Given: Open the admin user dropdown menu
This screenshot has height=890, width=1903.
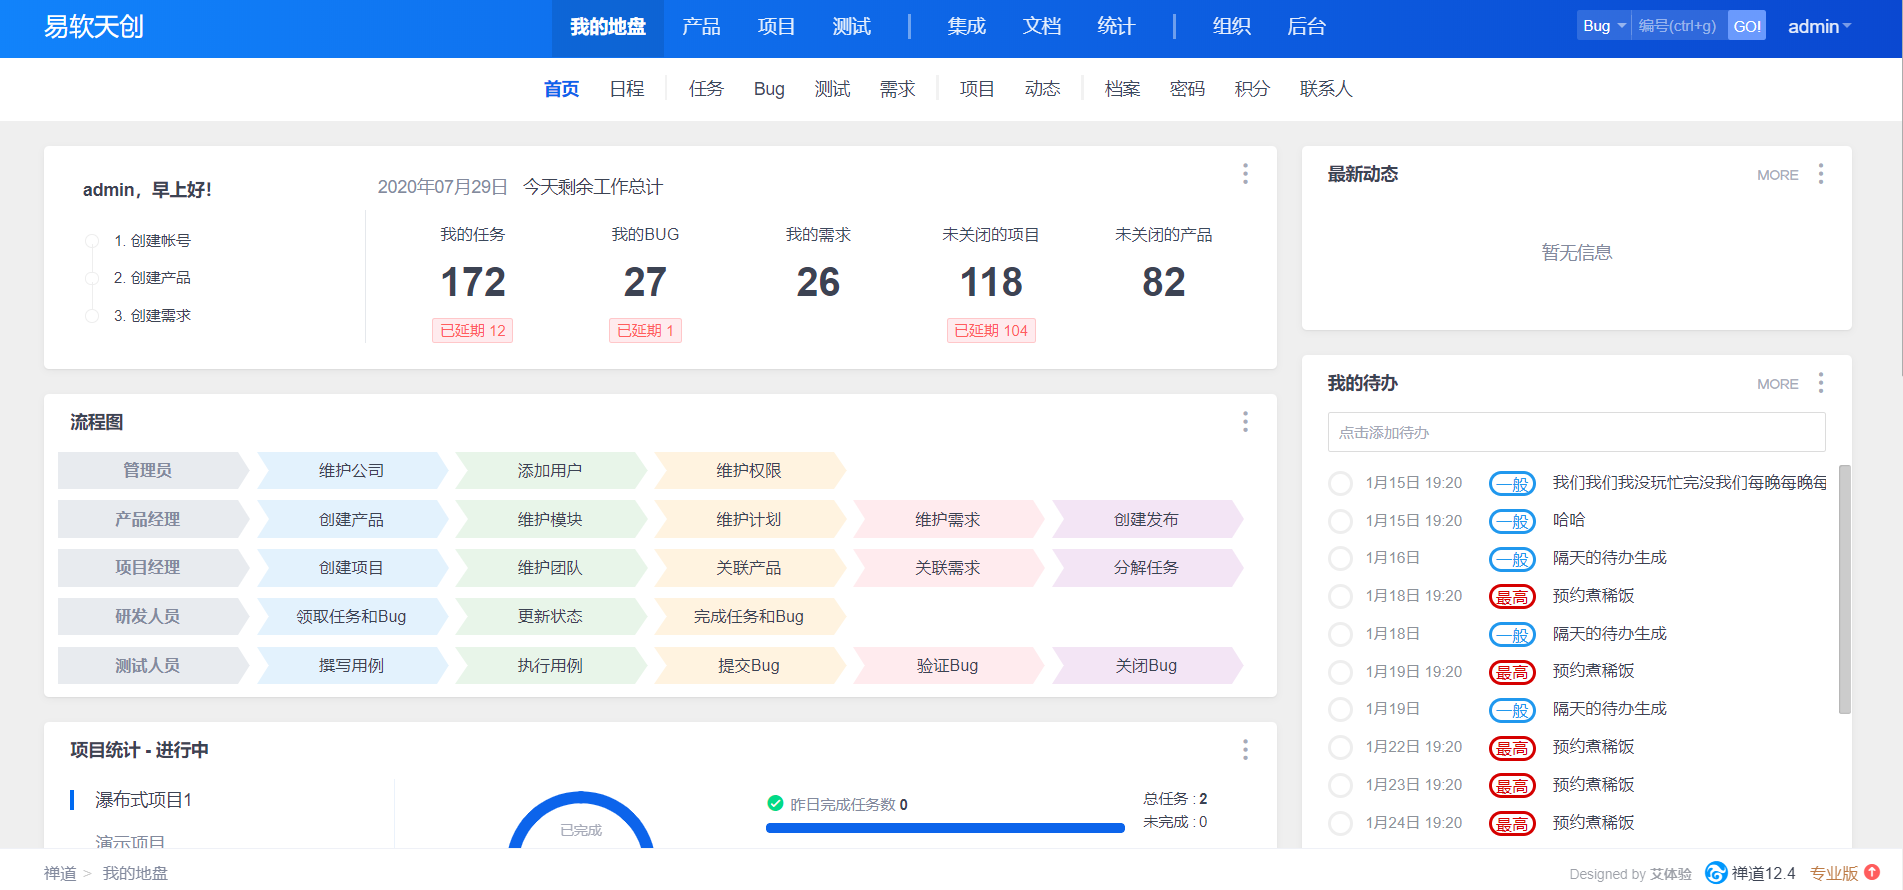Looking at the screenshot, I should 1819,27.
